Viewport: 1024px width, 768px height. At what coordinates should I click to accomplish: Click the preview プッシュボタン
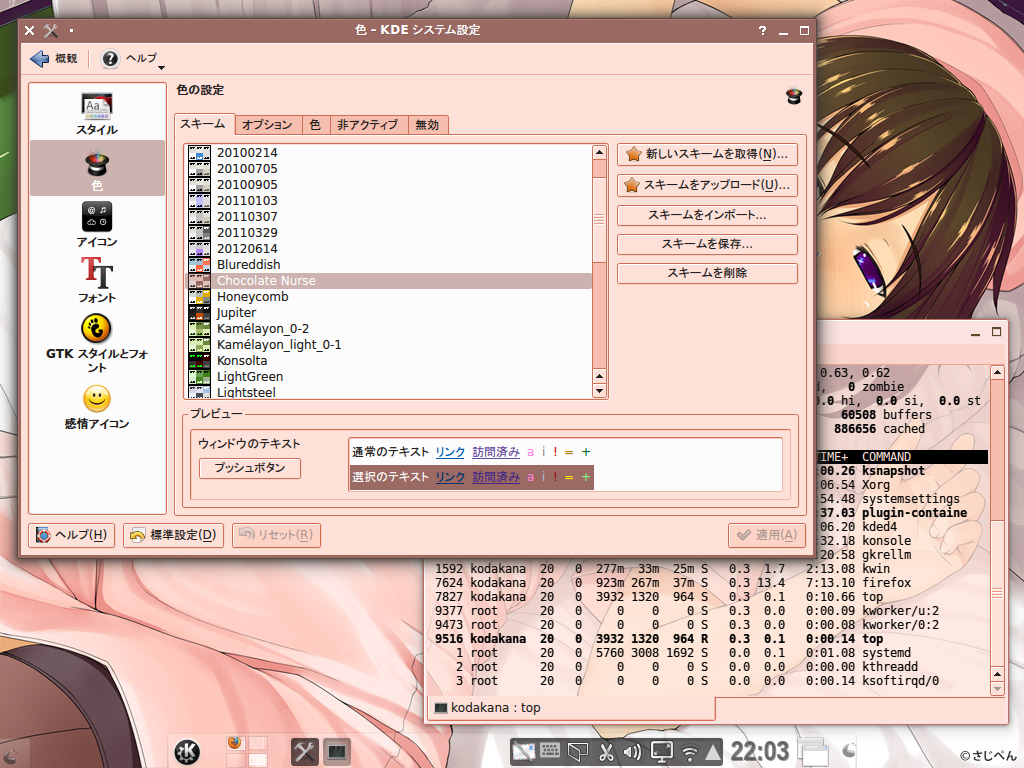coord(250,468)
